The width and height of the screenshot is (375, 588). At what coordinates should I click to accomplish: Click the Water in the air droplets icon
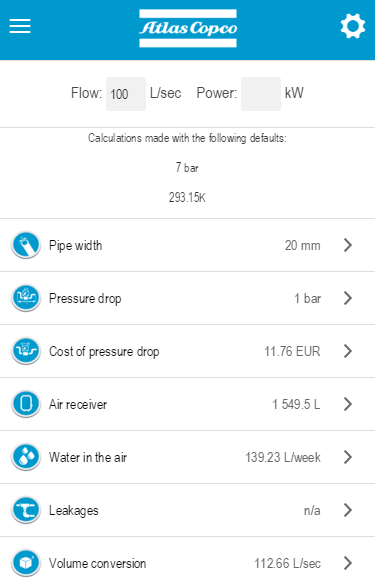point(26,457)
